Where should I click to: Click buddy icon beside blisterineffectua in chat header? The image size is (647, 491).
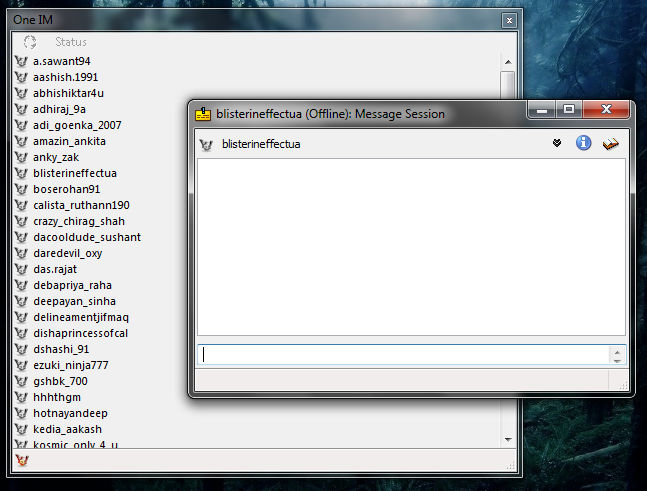click(206, 144)
